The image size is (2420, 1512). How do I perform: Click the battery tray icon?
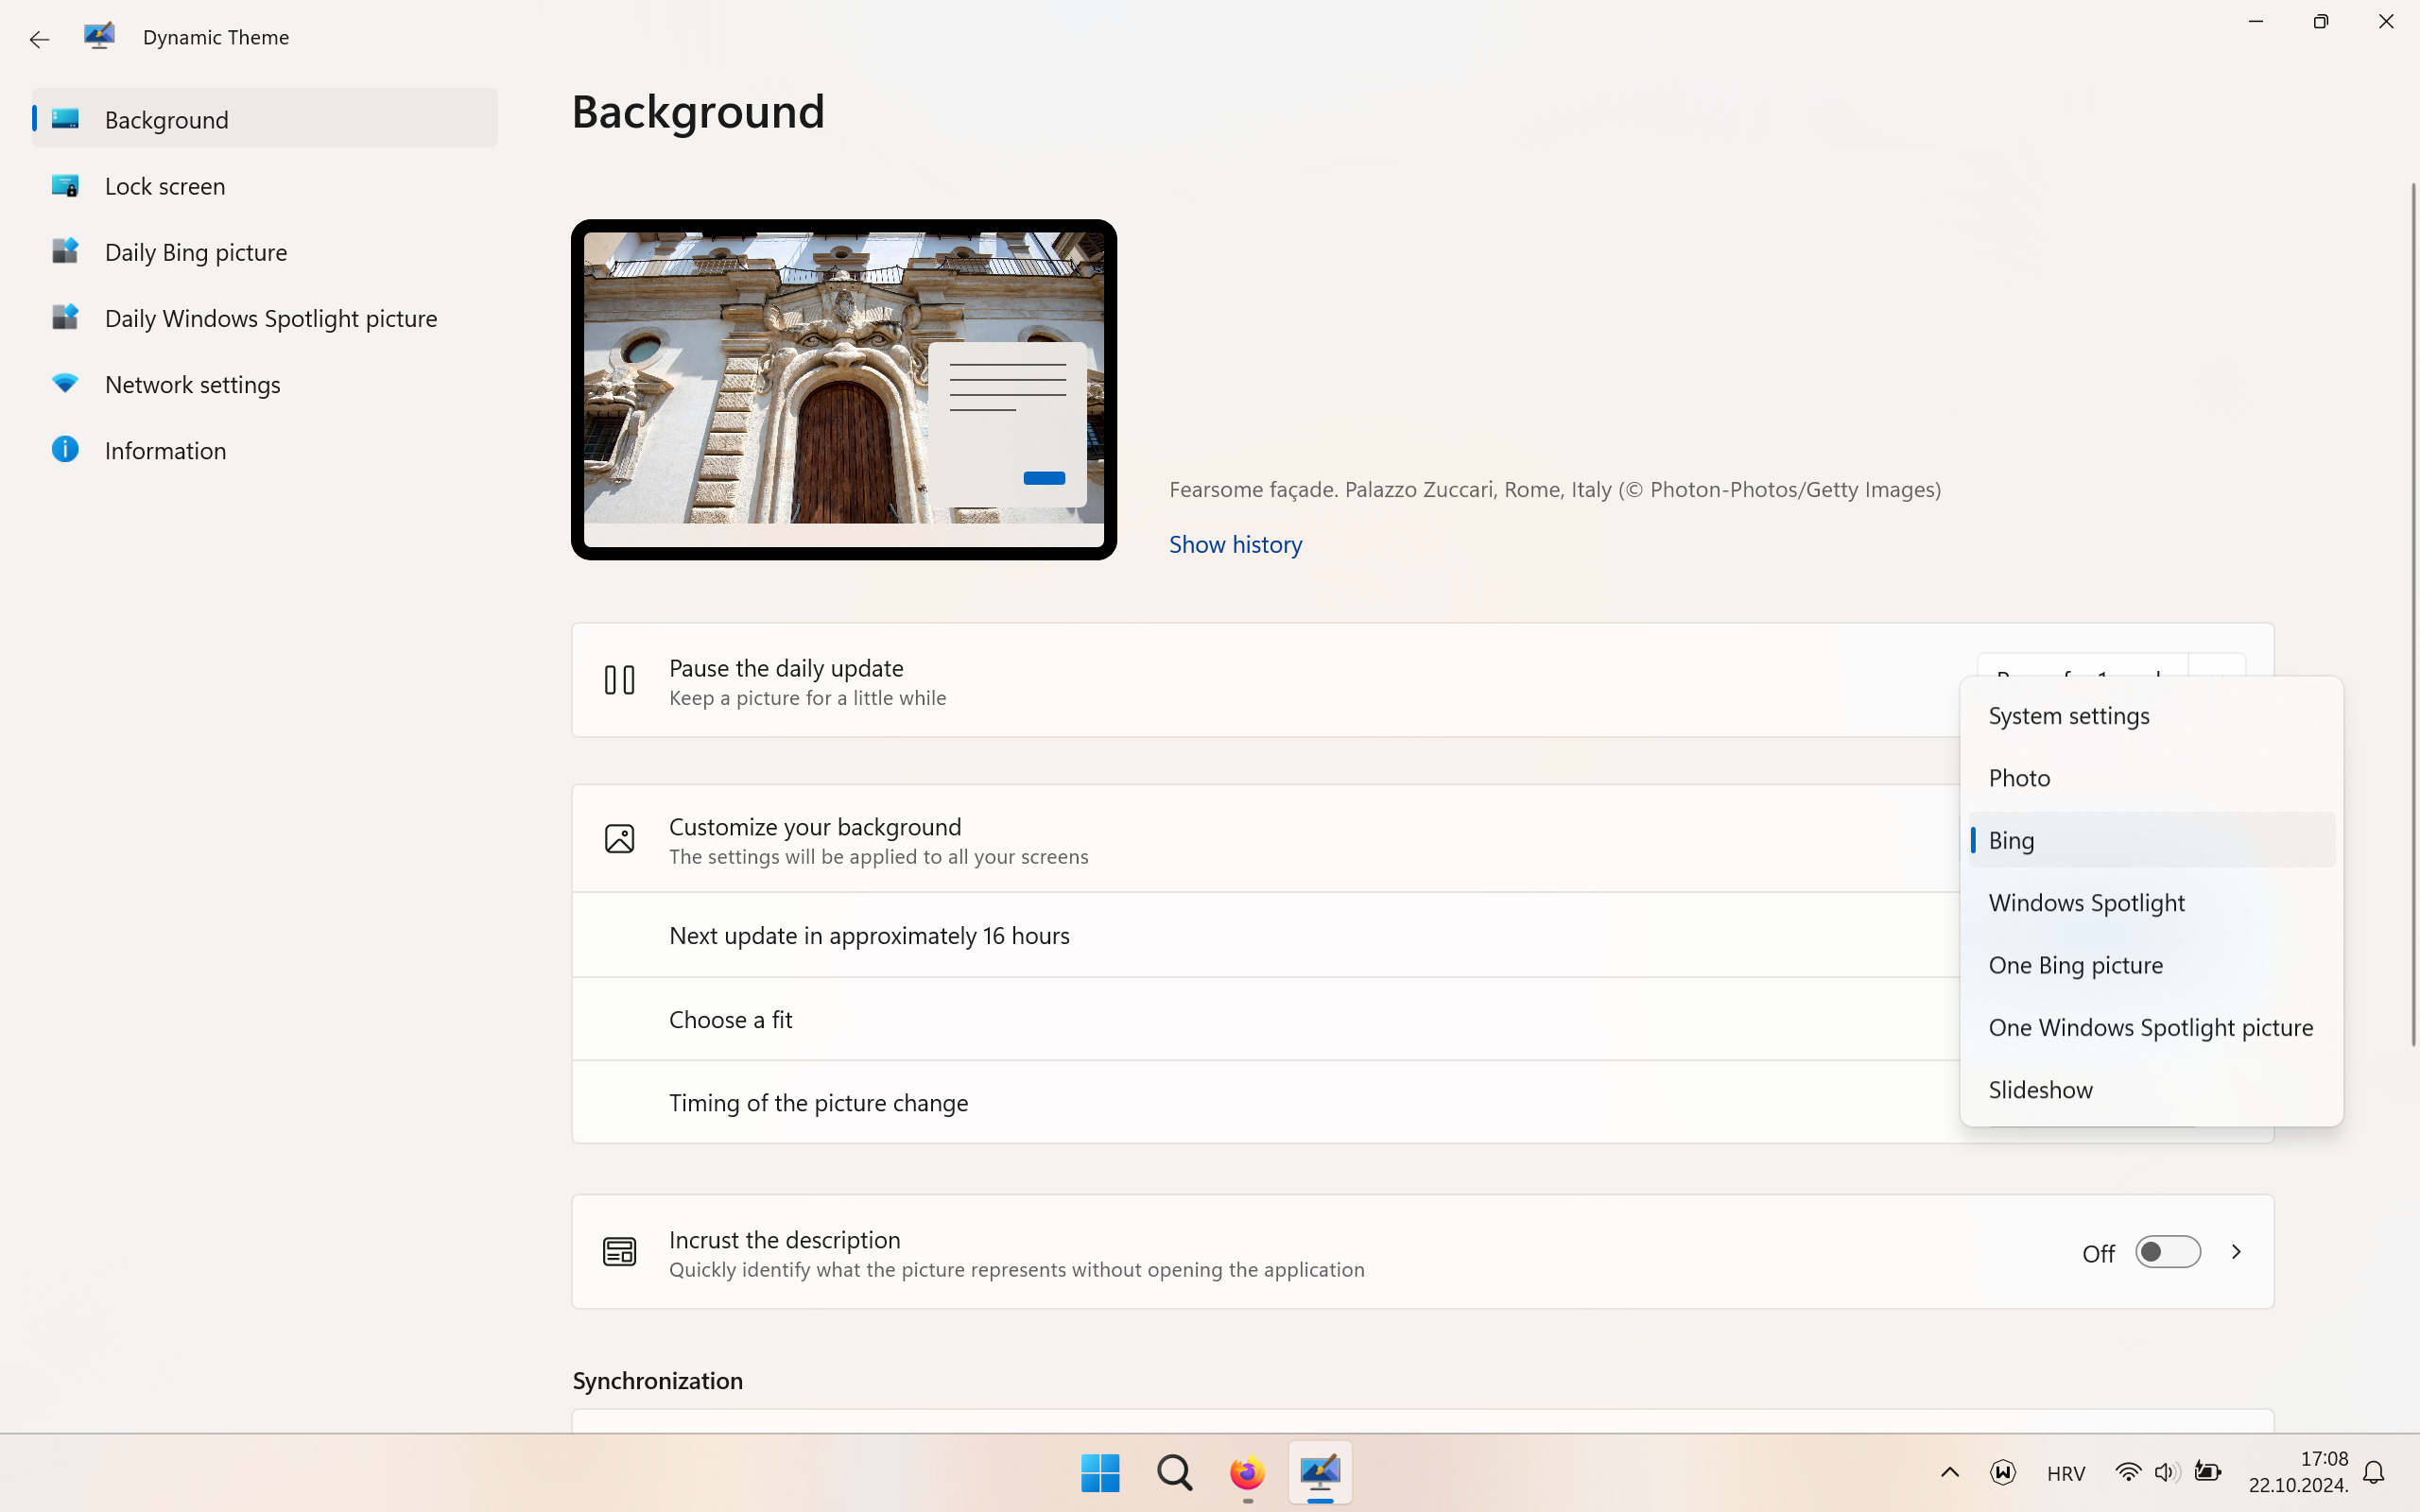point(2207,1472)
